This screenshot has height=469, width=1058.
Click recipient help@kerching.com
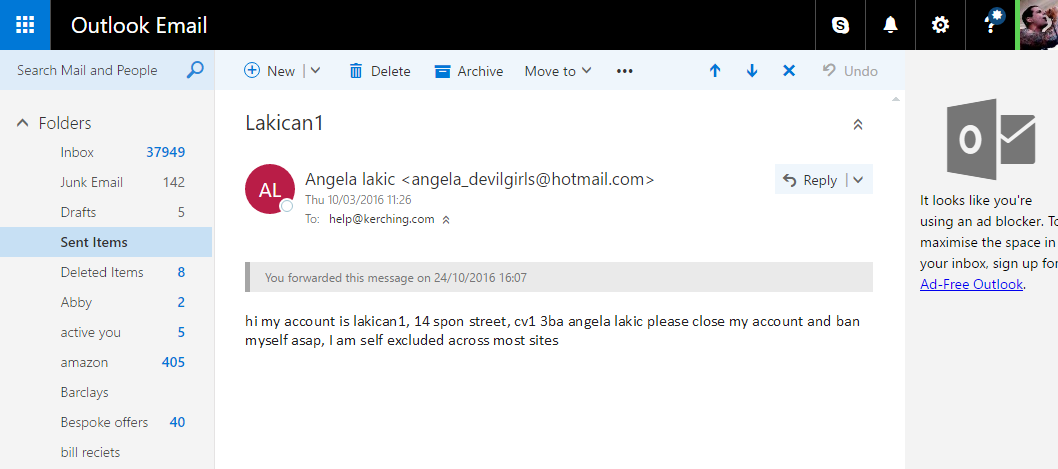click(x=382, y=219)
